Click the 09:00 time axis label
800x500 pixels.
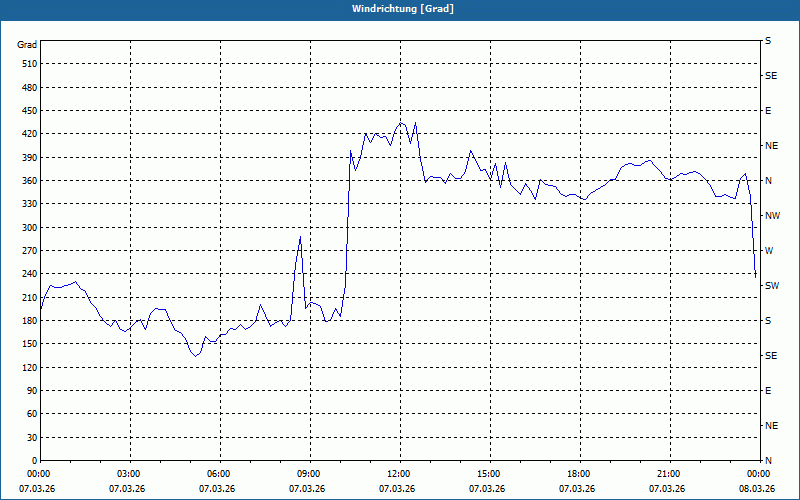click(308, 473)
